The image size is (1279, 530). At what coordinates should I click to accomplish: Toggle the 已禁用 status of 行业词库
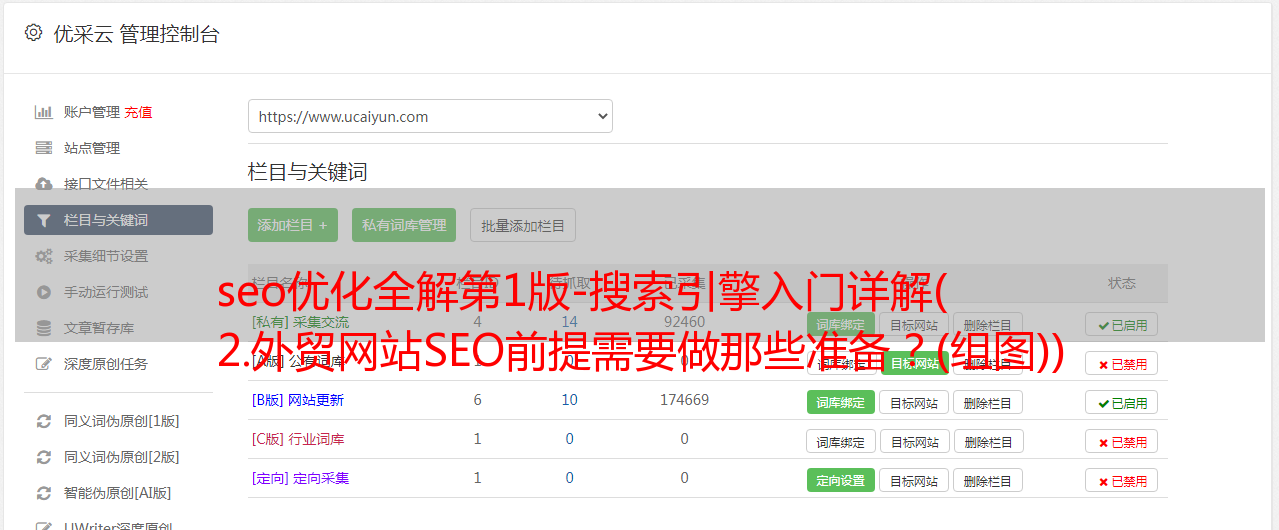[x=1122, y=441]
